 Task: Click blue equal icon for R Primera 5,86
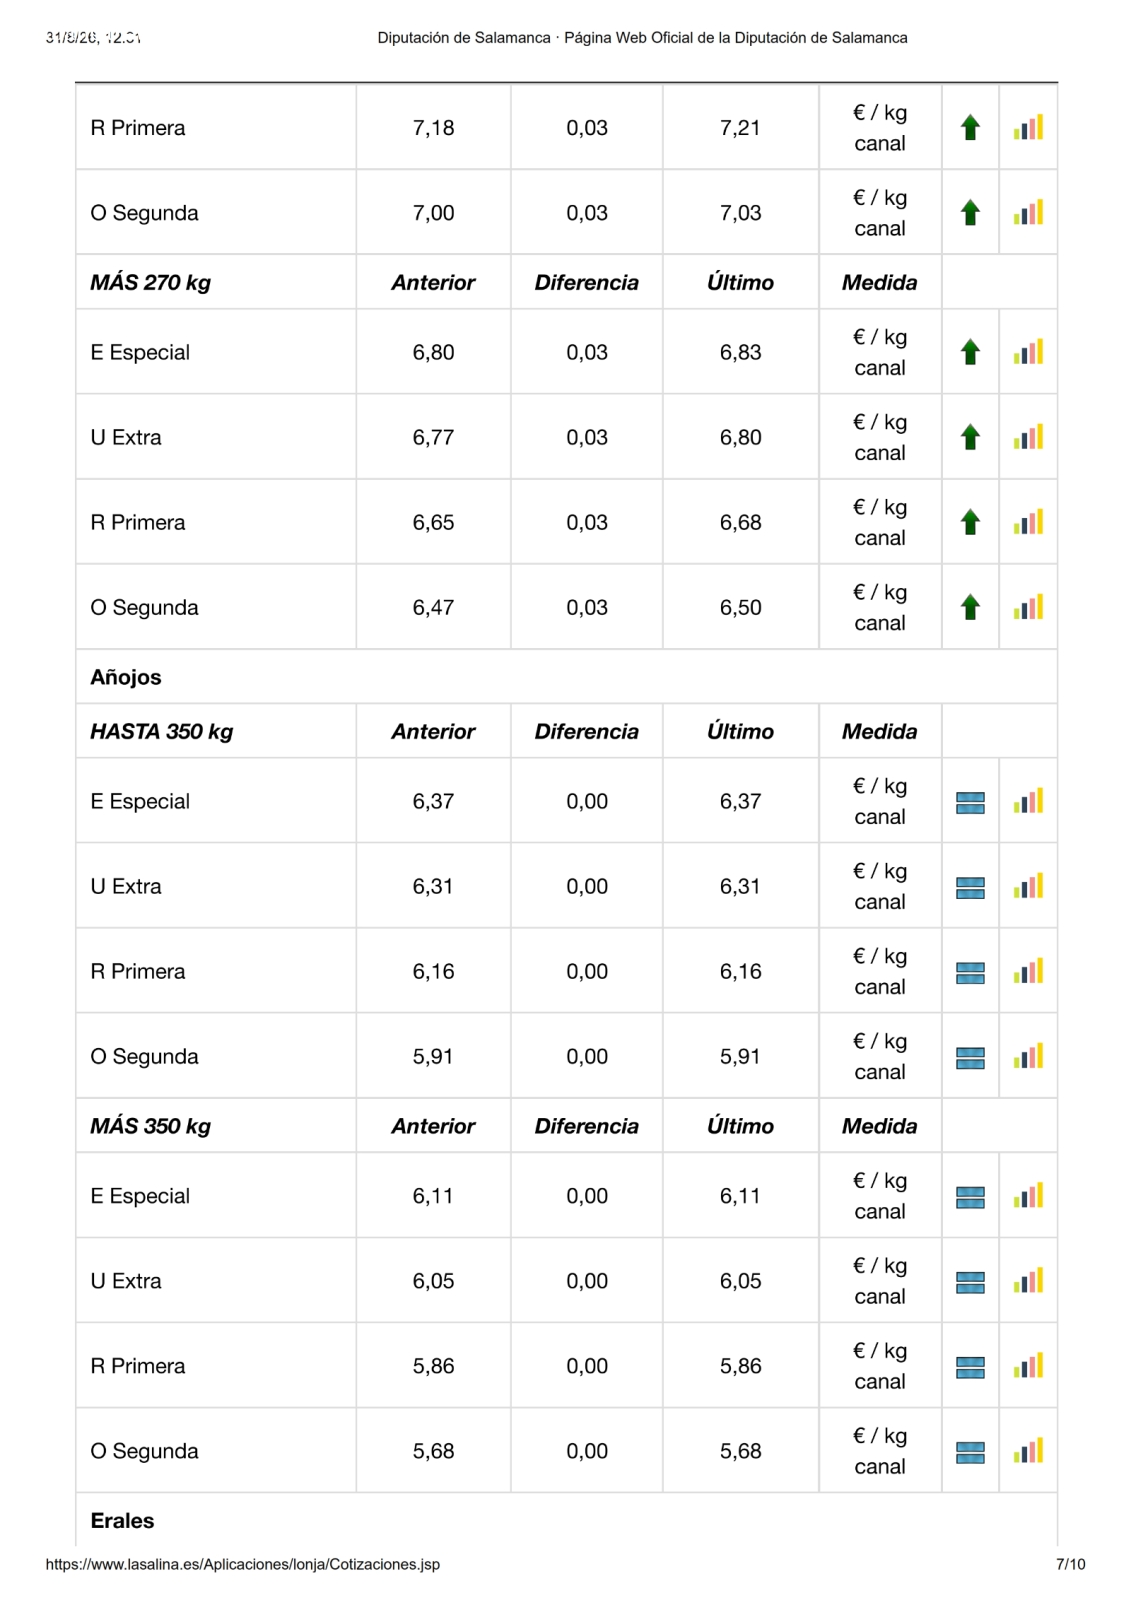pyautogui.click(x=970, y=1367)
